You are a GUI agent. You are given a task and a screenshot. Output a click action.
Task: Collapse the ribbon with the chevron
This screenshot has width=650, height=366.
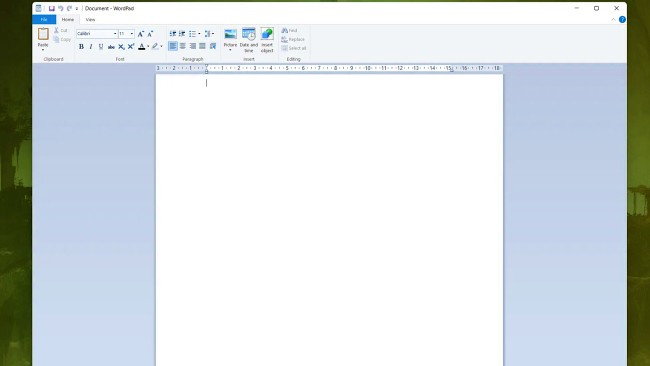tap(614, 19)
